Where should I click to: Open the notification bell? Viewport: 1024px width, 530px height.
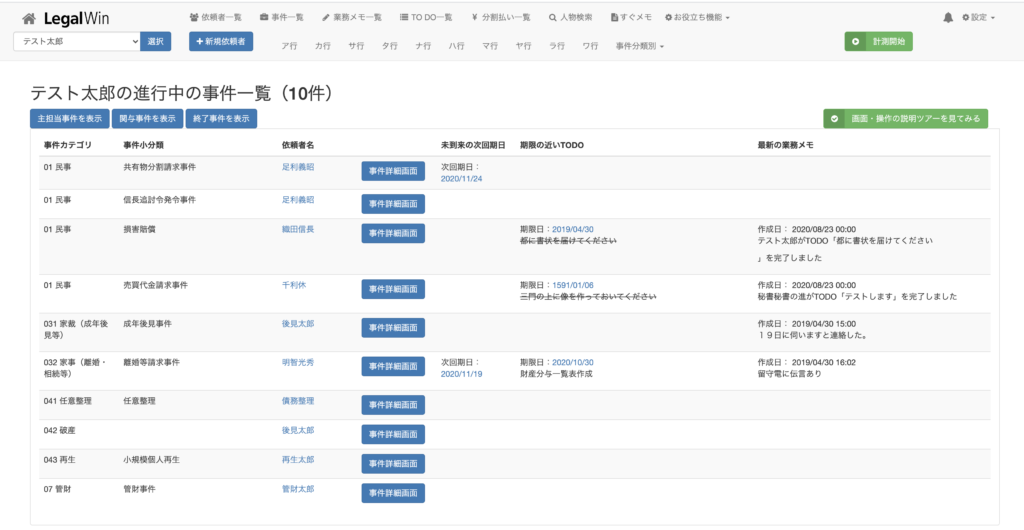[x=948, y=18]
